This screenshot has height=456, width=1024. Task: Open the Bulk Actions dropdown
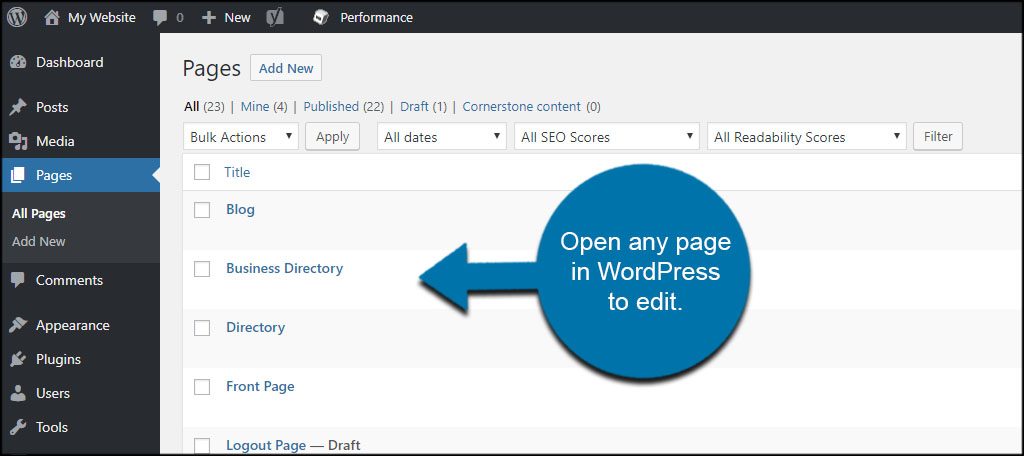pyautogui.click(x=241, y=137)
